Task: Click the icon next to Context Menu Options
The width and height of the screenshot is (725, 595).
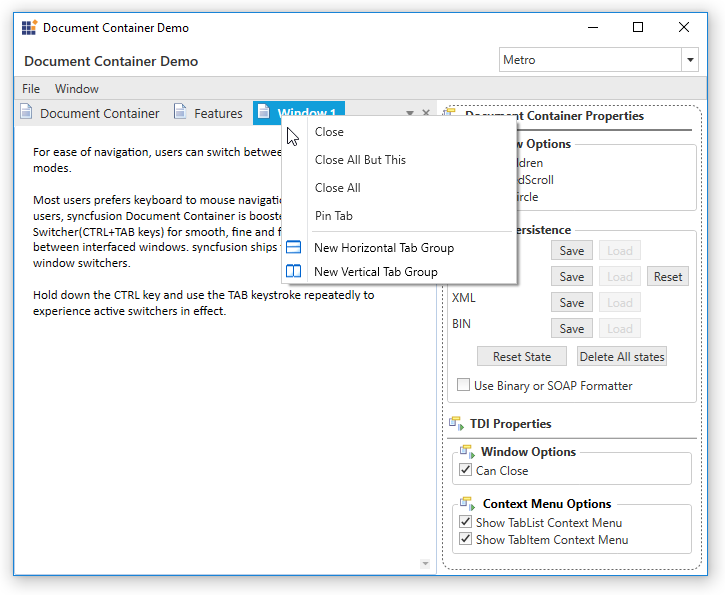Action: coord(467,504)
